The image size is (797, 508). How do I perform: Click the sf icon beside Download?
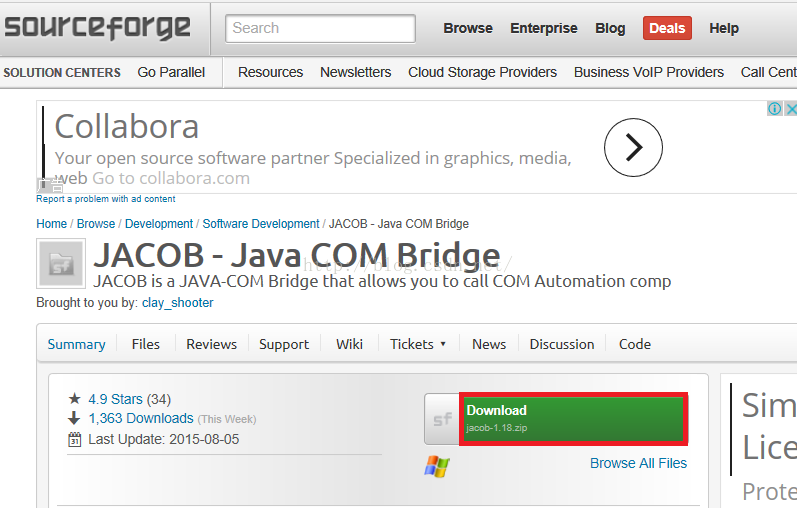click(x=442, y=419)
